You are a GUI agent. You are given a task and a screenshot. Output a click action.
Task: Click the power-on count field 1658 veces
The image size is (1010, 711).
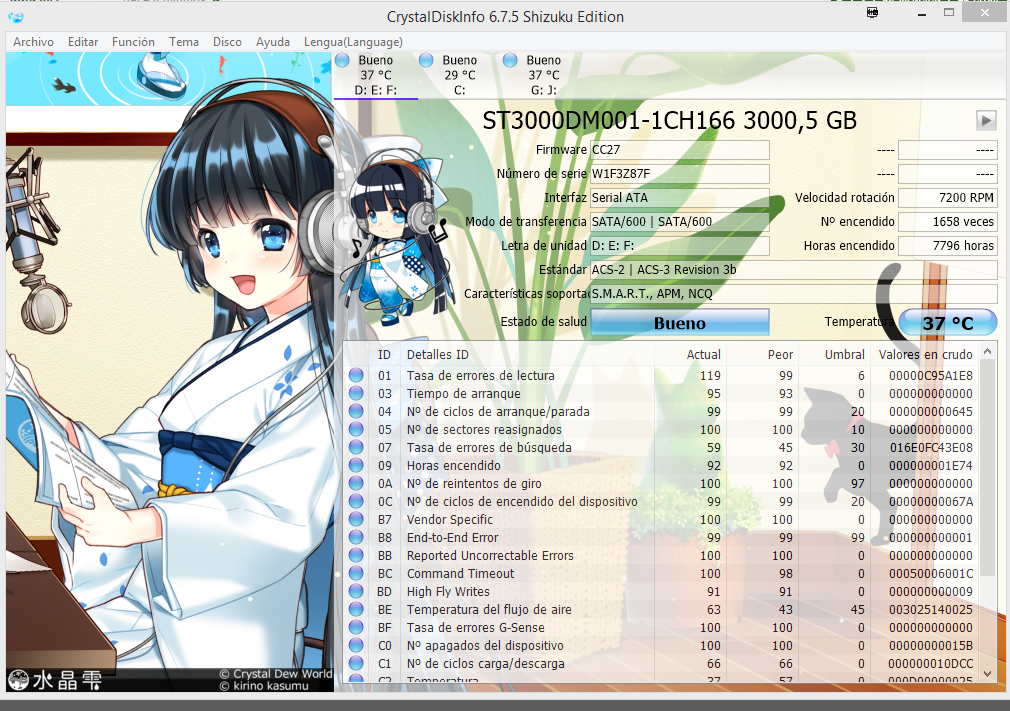point(948,222)
